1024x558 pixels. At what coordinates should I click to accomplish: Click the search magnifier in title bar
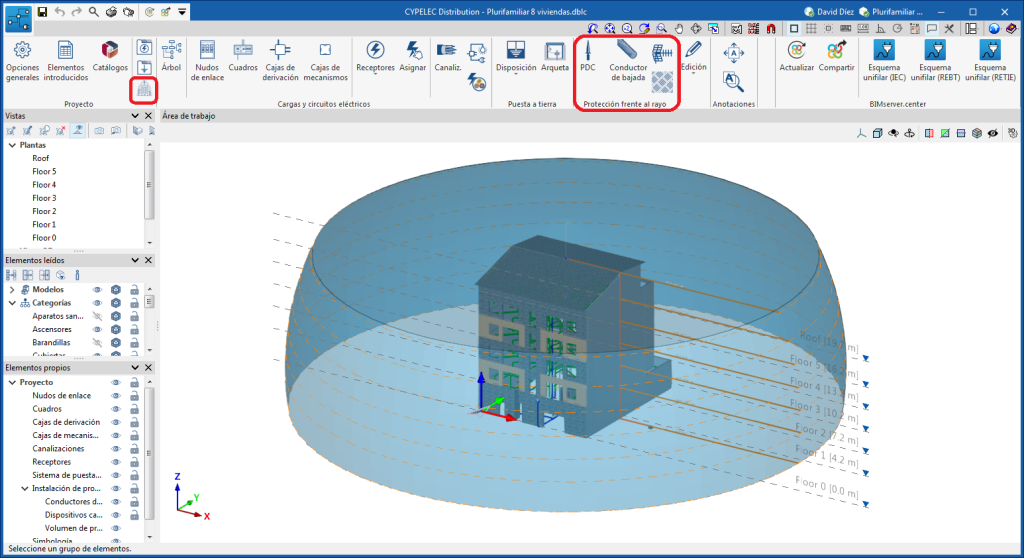pyautogui.click(x=94, y=12)
